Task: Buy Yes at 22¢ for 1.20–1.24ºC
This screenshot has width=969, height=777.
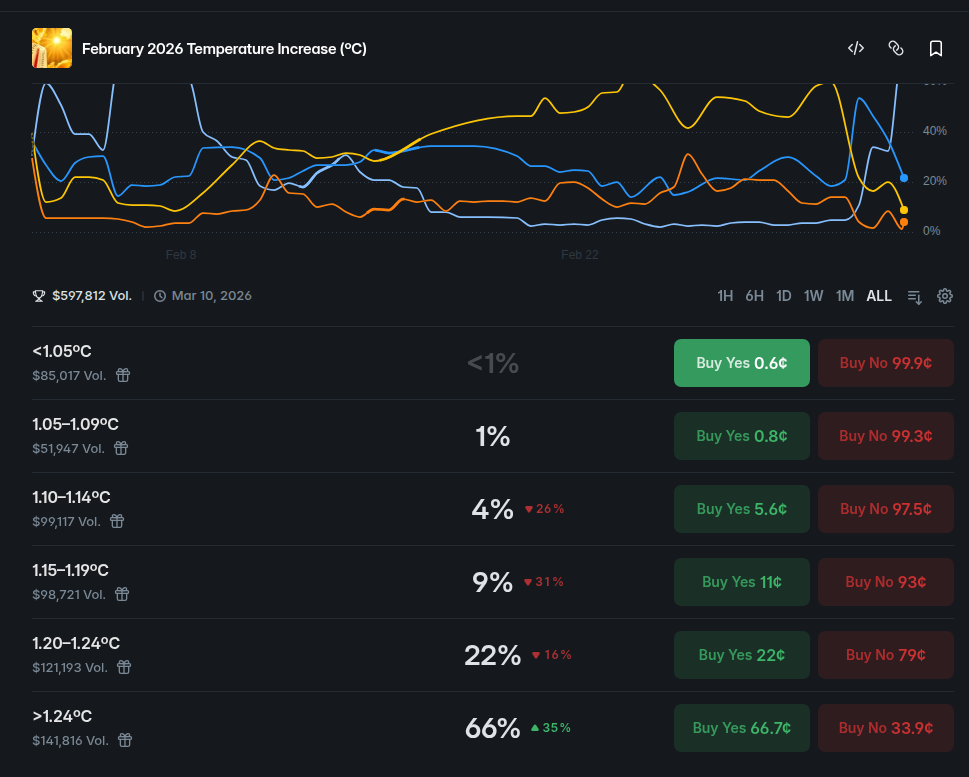Action: point(741,655)
